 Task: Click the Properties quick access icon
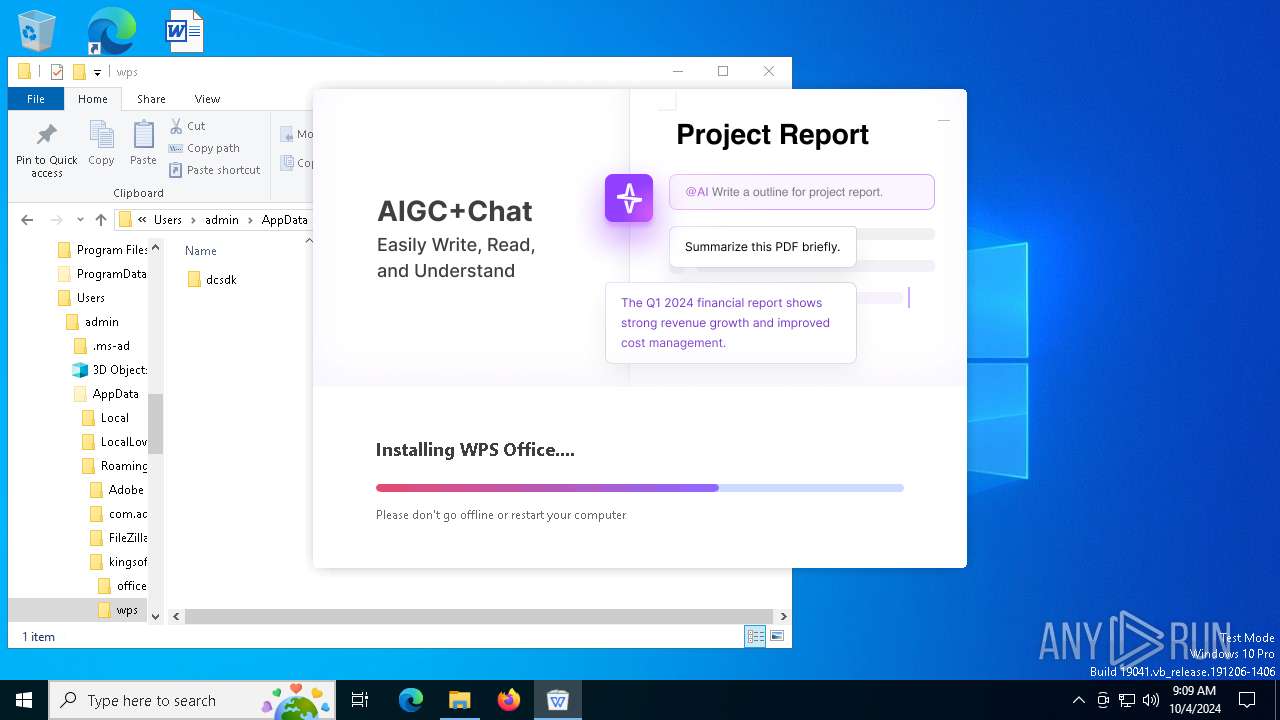click(57, 72)
